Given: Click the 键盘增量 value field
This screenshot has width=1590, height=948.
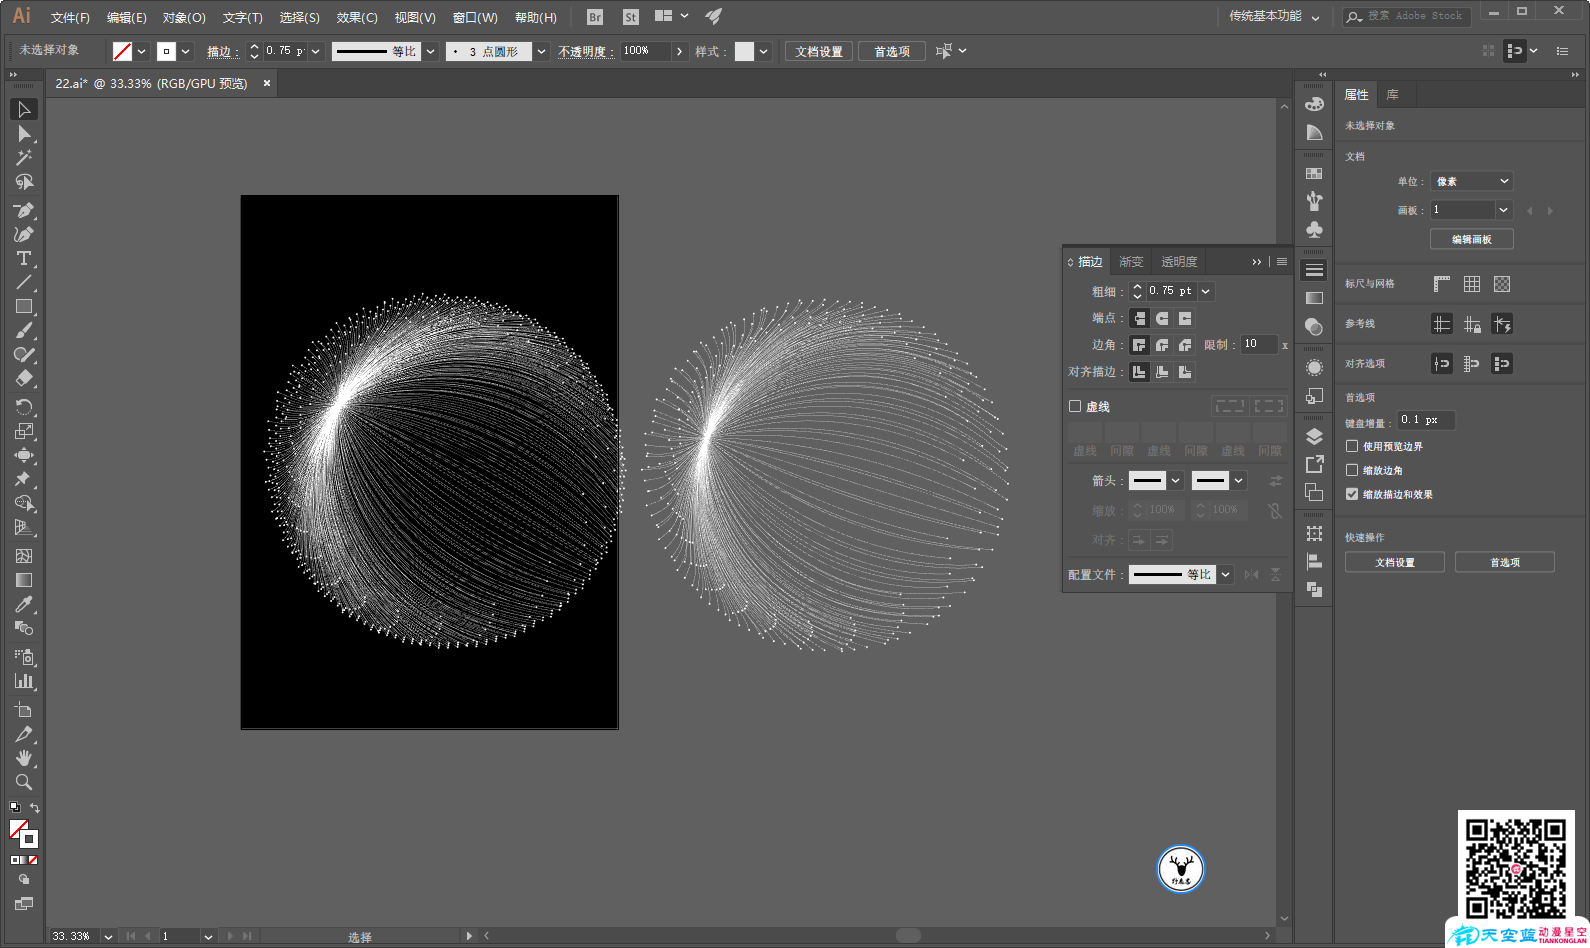Looking at the screenshot, I should [x=1426, y=420].
